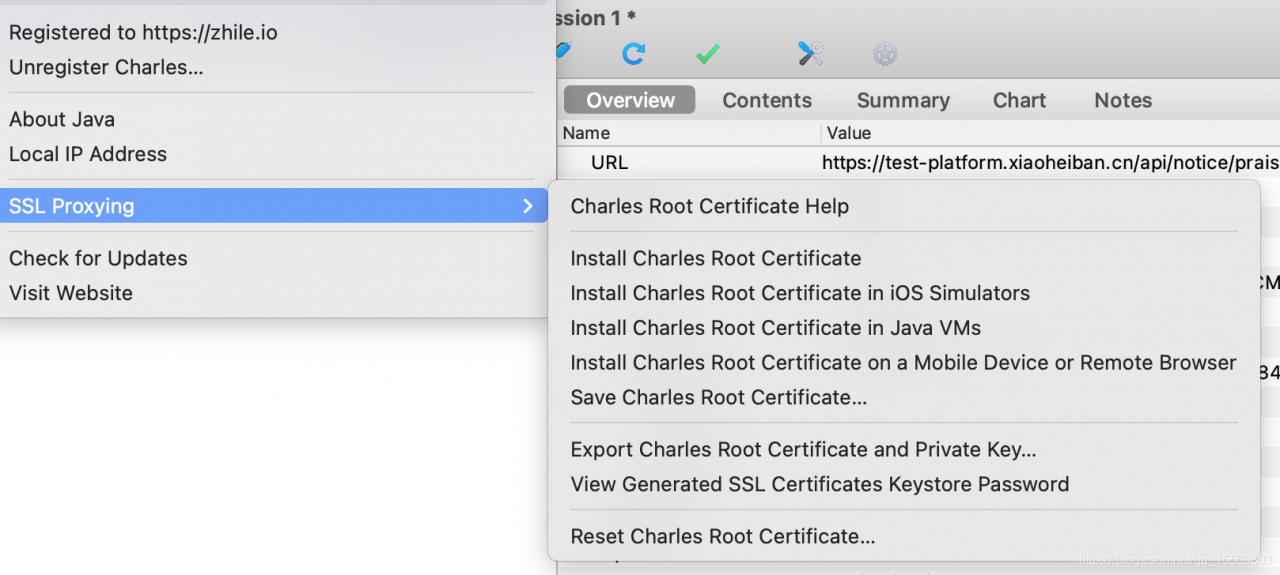Click the blue Compose pen icon
Screen dimensions: 1280x575
tap(562, 50)
